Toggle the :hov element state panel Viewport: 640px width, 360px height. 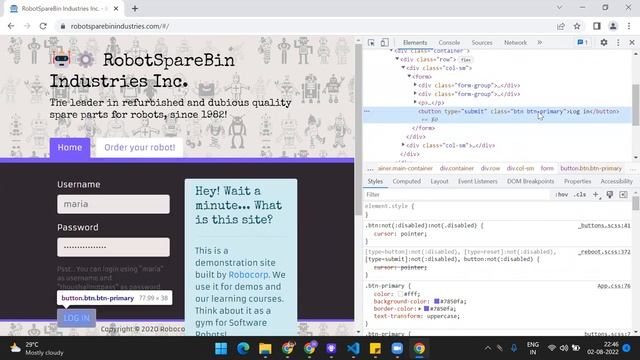tap(562, 195)
